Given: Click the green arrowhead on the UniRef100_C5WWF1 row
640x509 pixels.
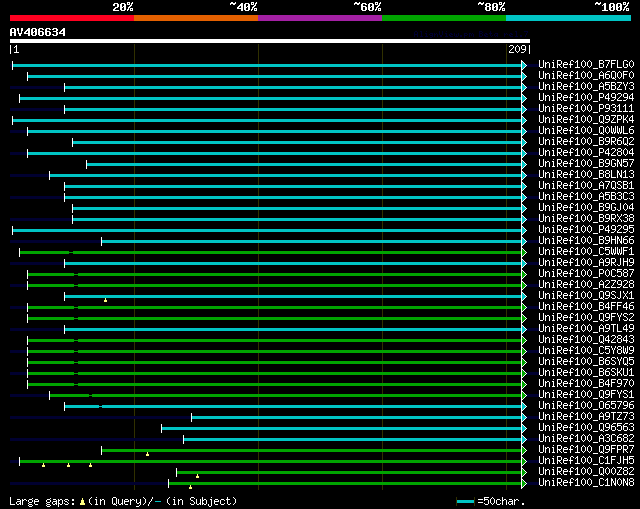Looking at the screenshot, I should (524, 252).
